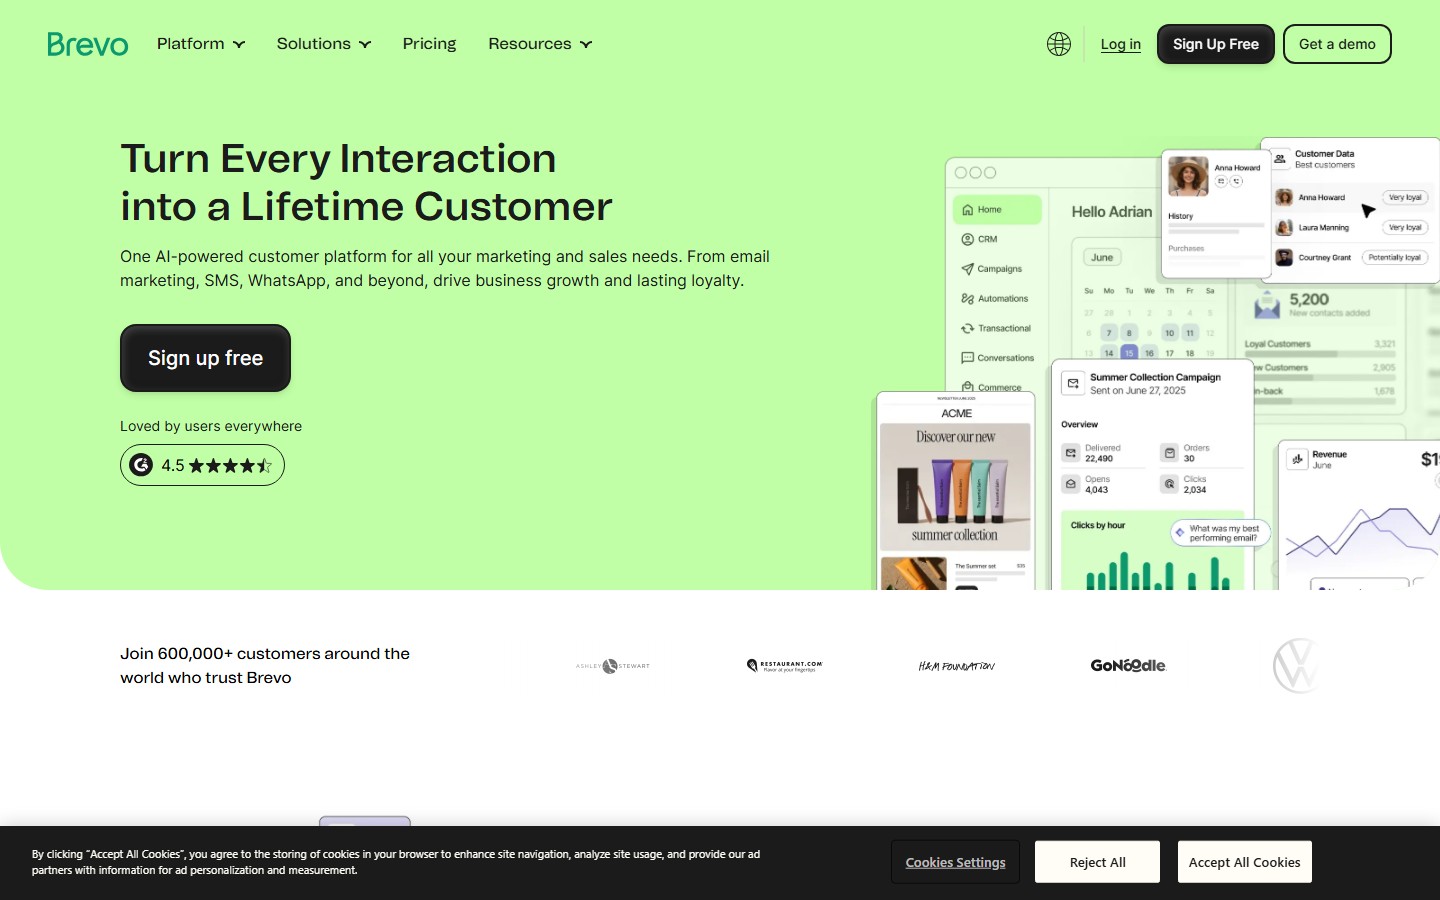The width and height of the screenshot is (1440, 900).
Task: Click the 'Summer Collection Campaign' card title
Action: (x=1155, y=377)
